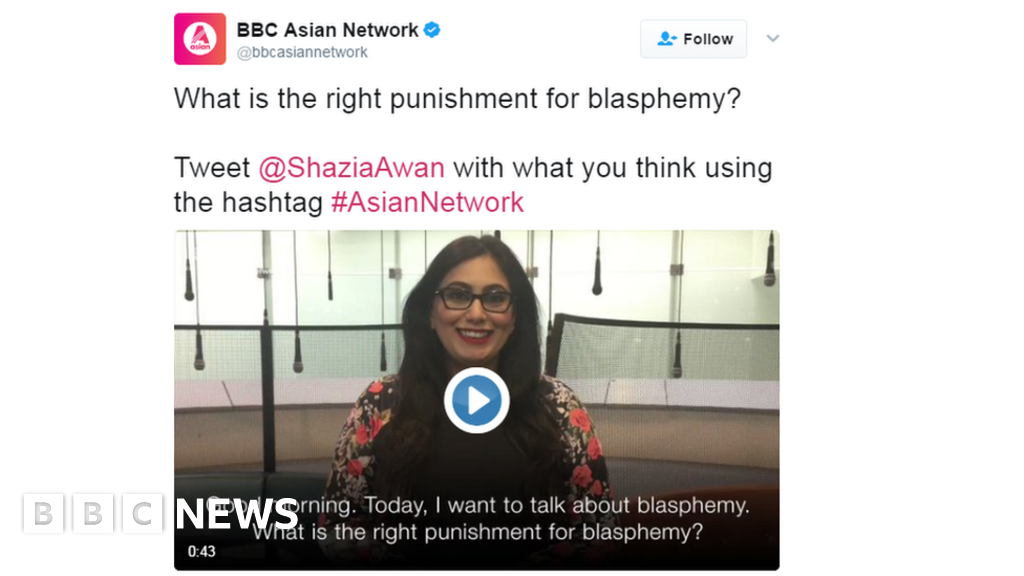Play the blasphemy discussion video

[x=477, y=400]
